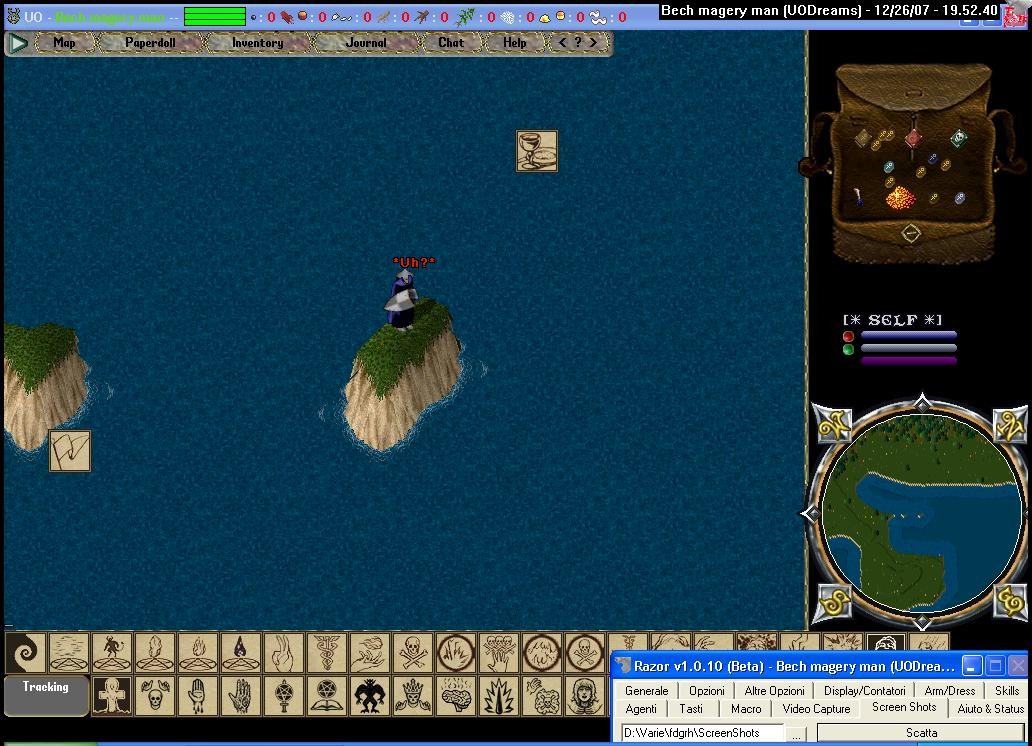1032x746 pixels.
Task: Open the Skills tab in Razor
Action: click(x=1006, y=691)
